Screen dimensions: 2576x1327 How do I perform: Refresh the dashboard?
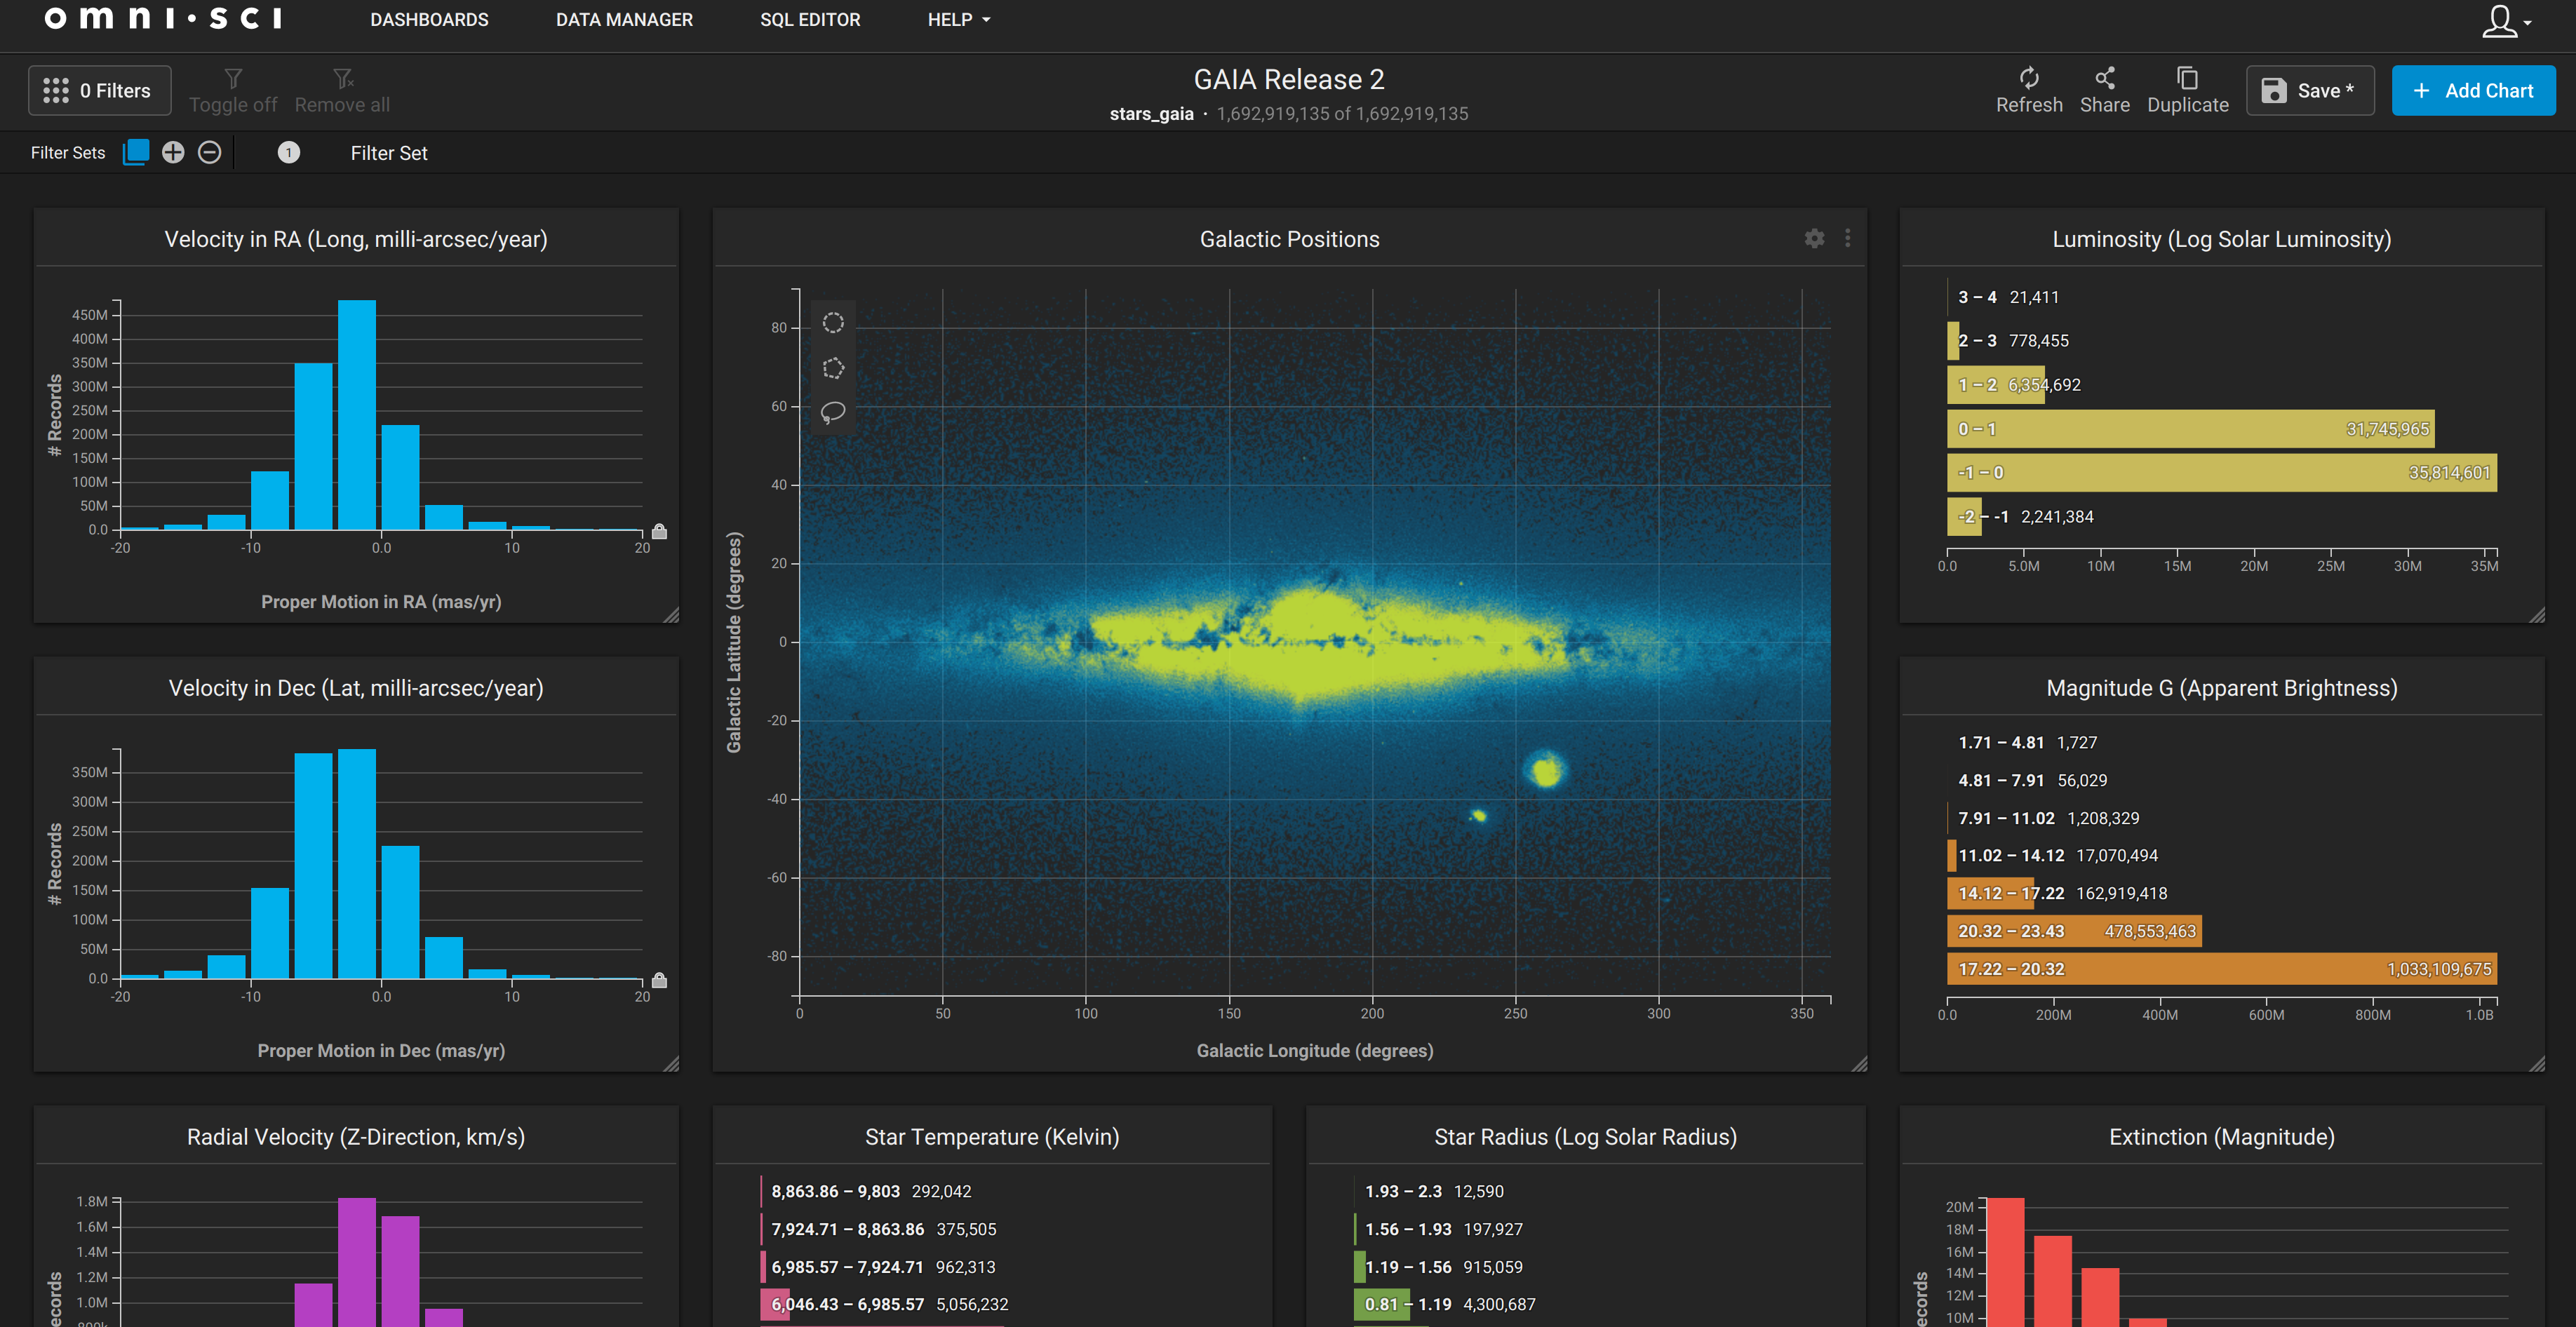pos(2029,91)
